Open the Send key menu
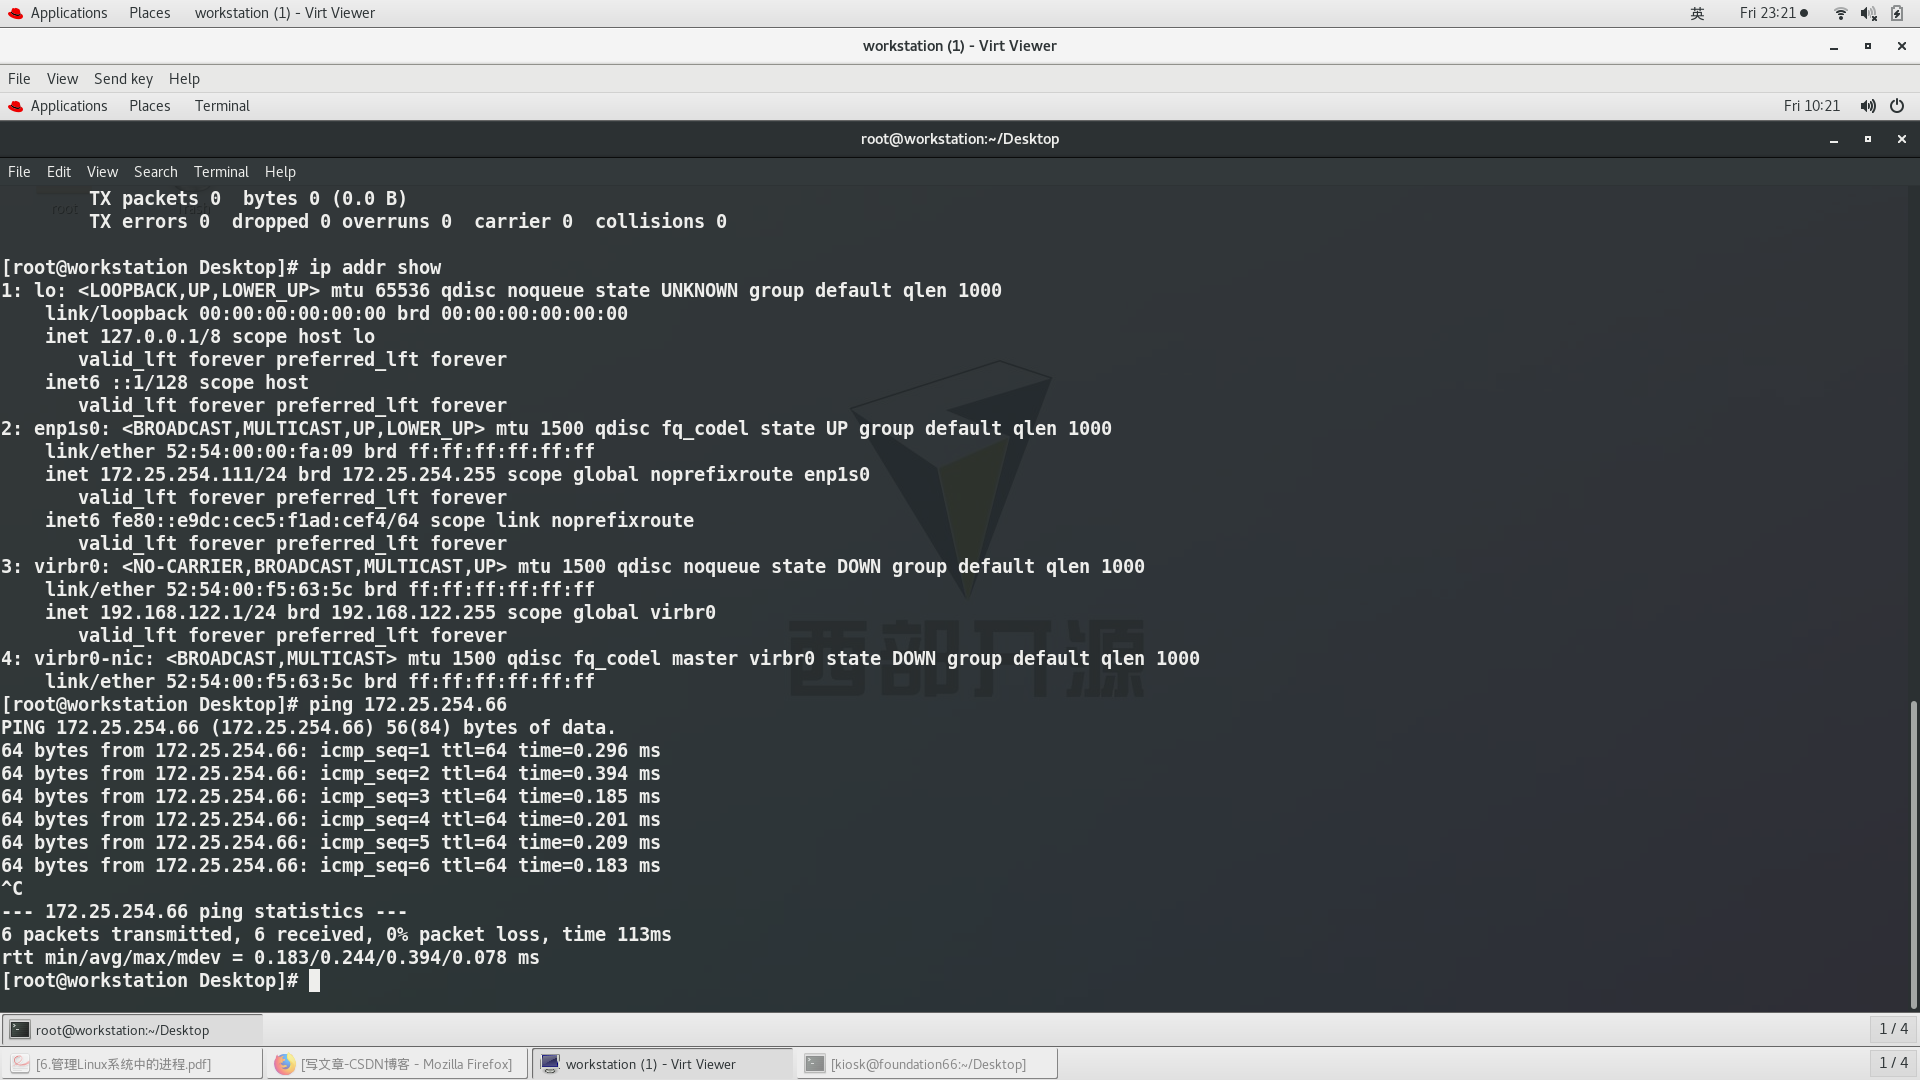Image resolution: width=1920 pixels, height=1080 pixels. (123, 79)
